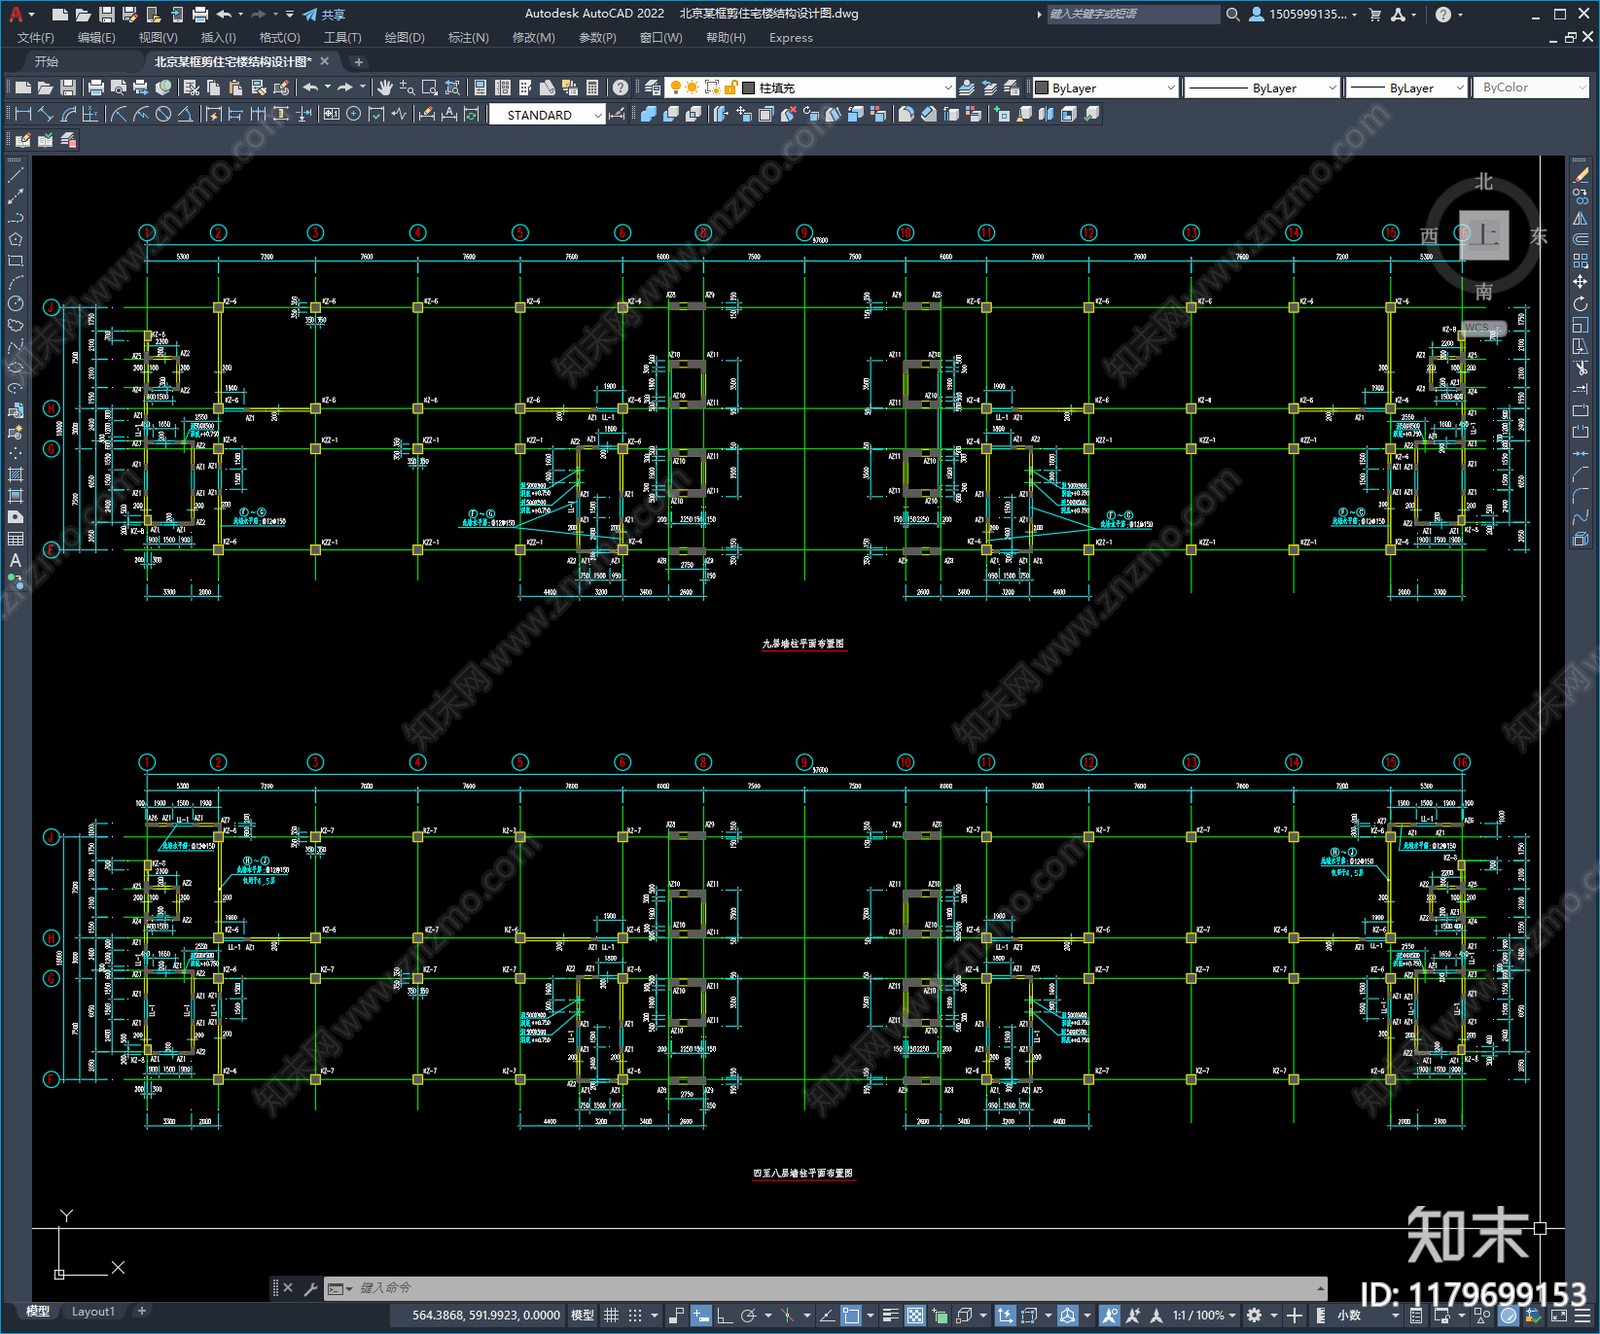Click the Autodesk App Store cart icon
The height and width of the screenshot is (1334, 1600).
tap(1375, 14)
